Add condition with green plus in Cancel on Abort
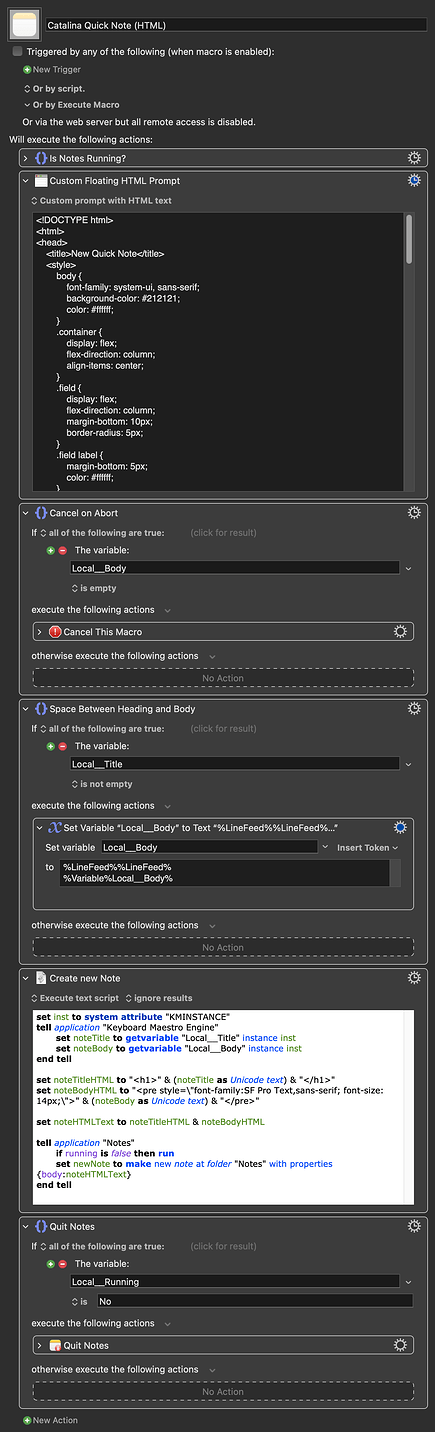 click(50, 550)
